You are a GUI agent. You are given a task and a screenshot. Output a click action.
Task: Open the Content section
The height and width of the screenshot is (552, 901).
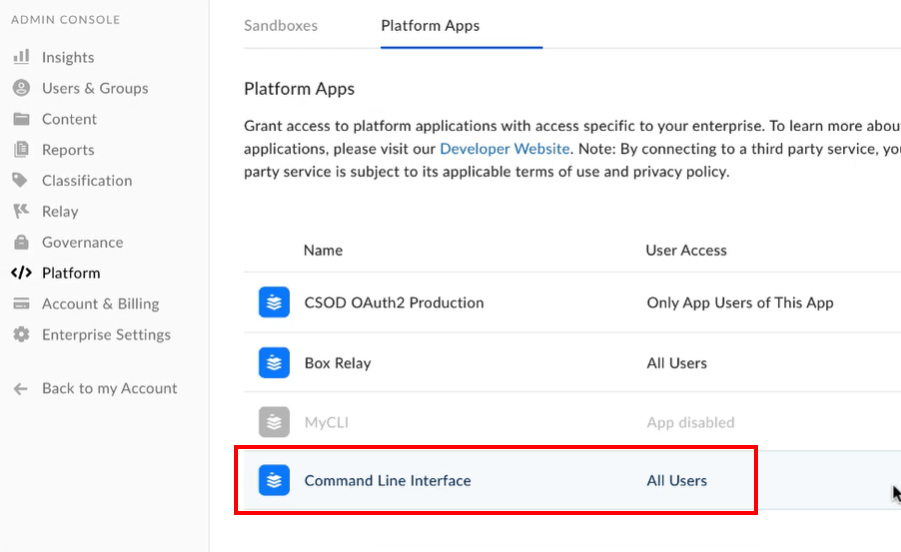click(69, 119)
